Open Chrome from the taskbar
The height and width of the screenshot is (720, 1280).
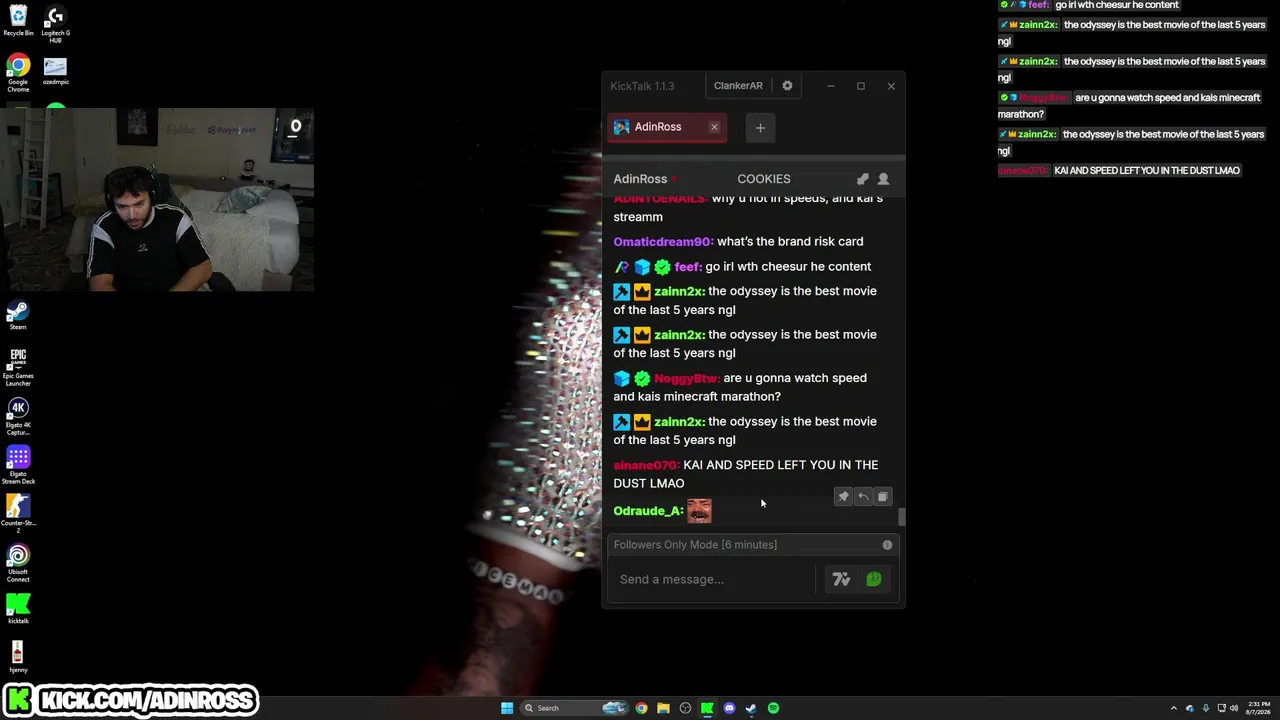point(641,708)
